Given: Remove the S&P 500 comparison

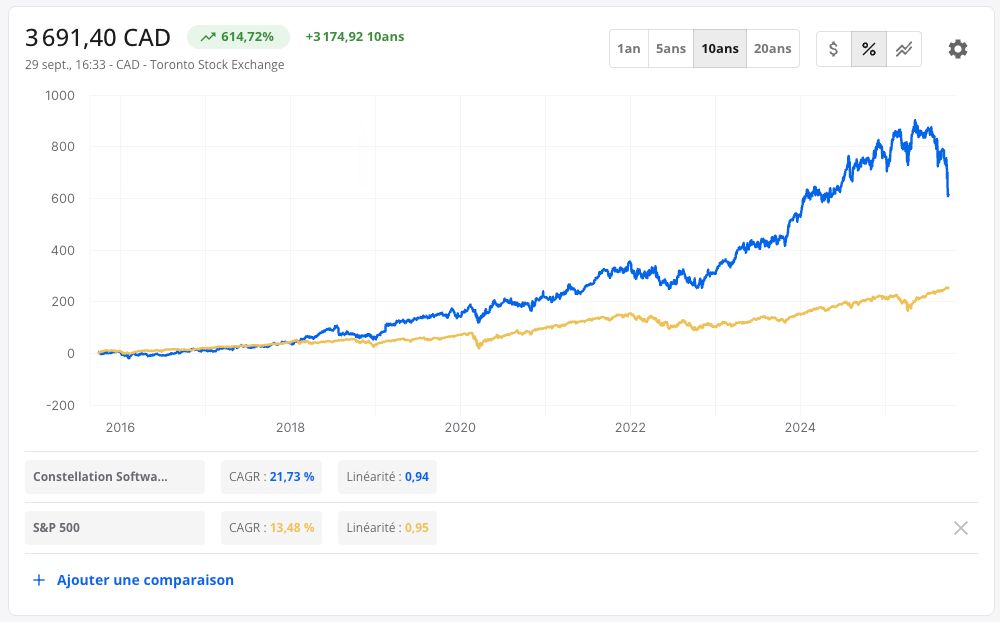Looking at the screenshot, I should point(960,528).
